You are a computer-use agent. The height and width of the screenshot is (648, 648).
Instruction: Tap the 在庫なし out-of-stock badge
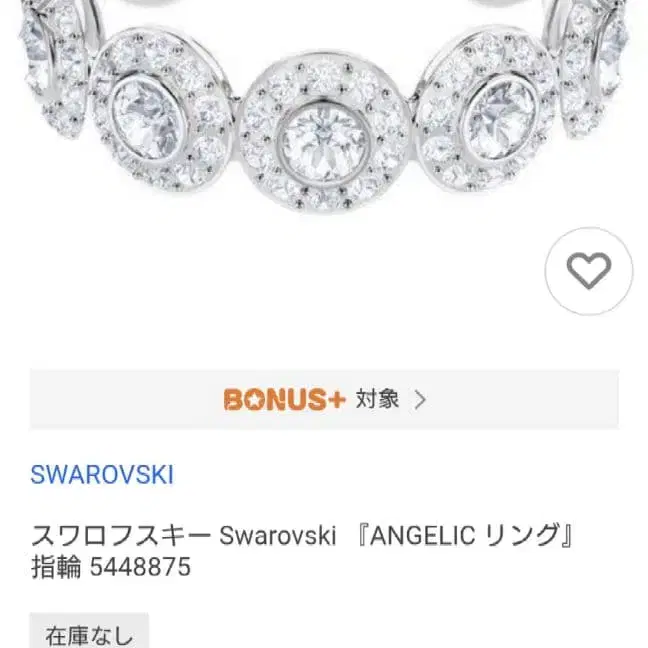click(89, 631)
